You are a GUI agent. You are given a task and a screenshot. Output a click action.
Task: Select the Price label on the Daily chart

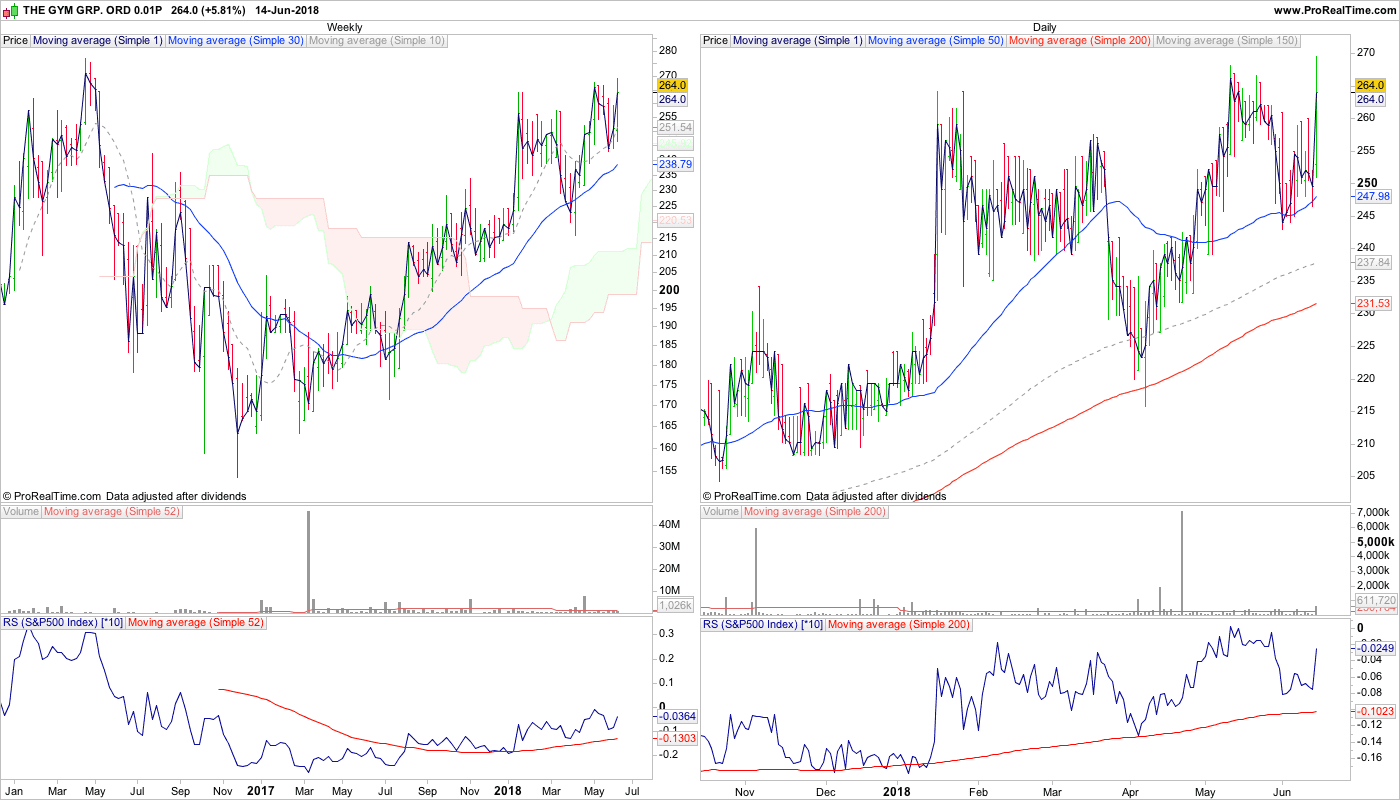[x=716, y=41]
